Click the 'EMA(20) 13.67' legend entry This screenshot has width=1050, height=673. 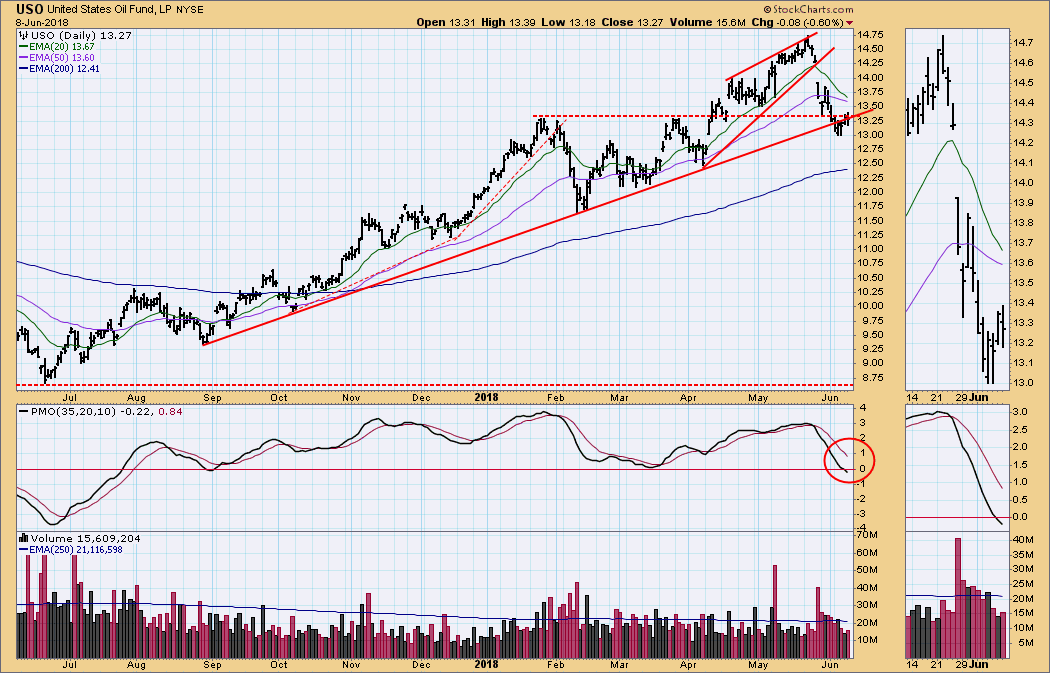(62, 47)
